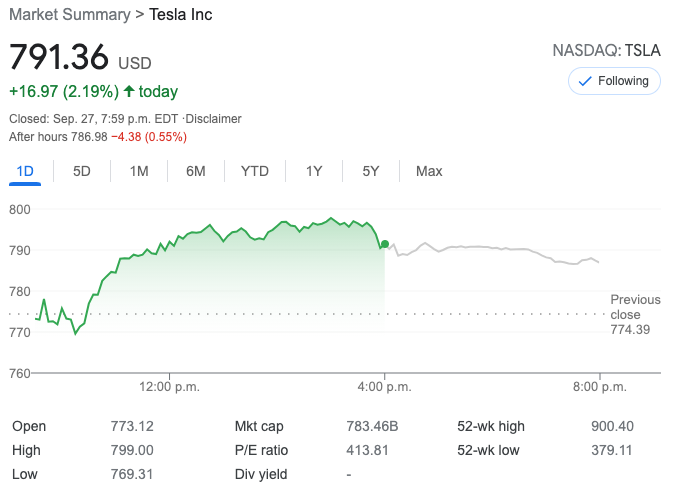The height and width of the screenshot is (486, 688).
Task: Click the Closed: Sep. 27, 7:59 p.m. EDT text
Action: coord(93,119)
